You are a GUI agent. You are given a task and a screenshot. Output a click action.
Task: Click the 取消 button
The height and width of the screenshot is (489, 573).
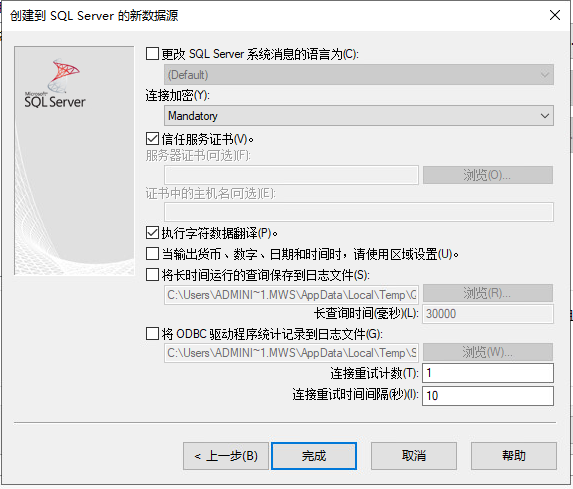[x=414, y=456]
